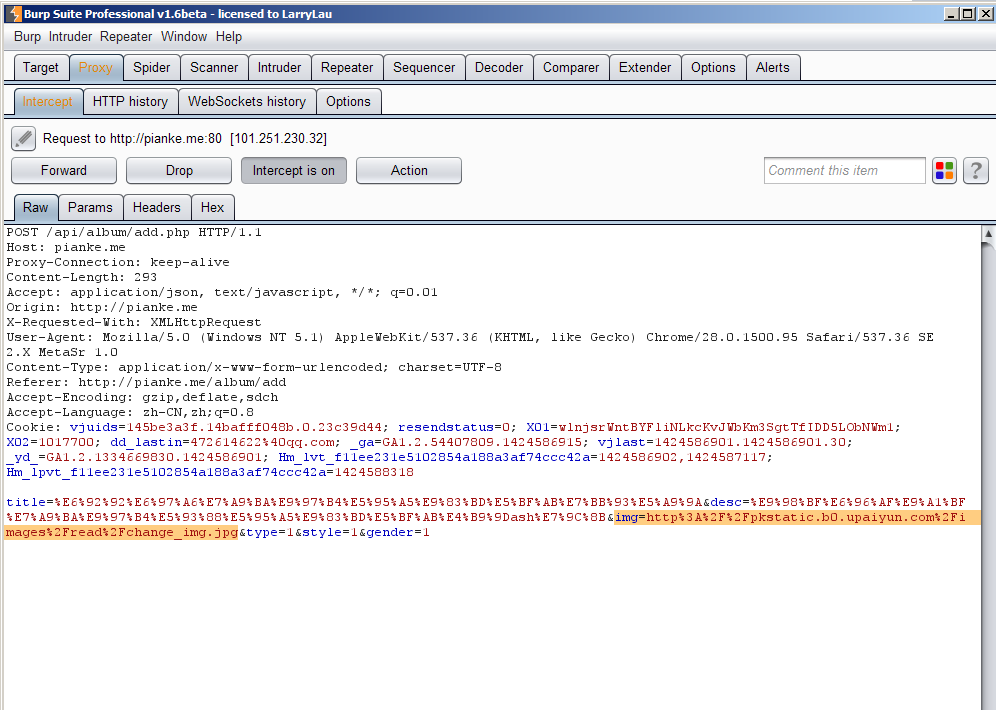The width and height of the screenshot is (996, 710).
Task: Open the Action menu button
Action: point(409,171)
